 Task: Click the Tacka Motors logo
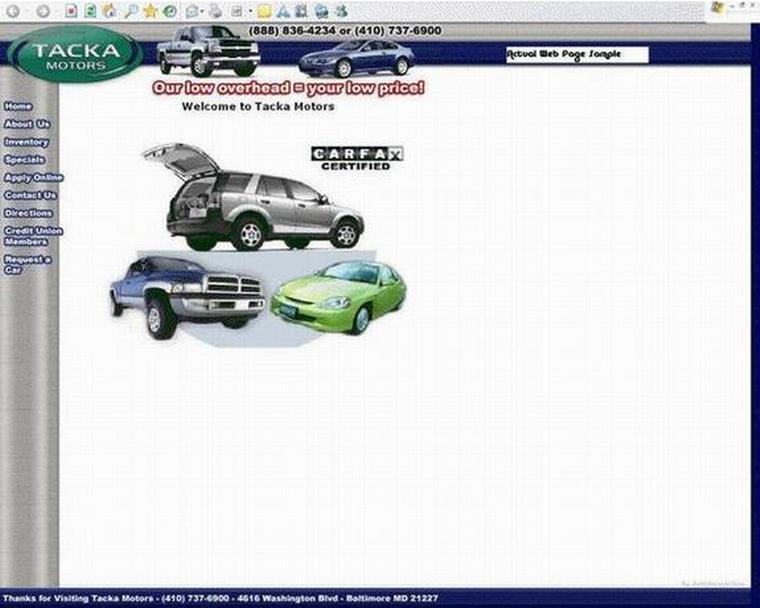[x=75, y=53]
